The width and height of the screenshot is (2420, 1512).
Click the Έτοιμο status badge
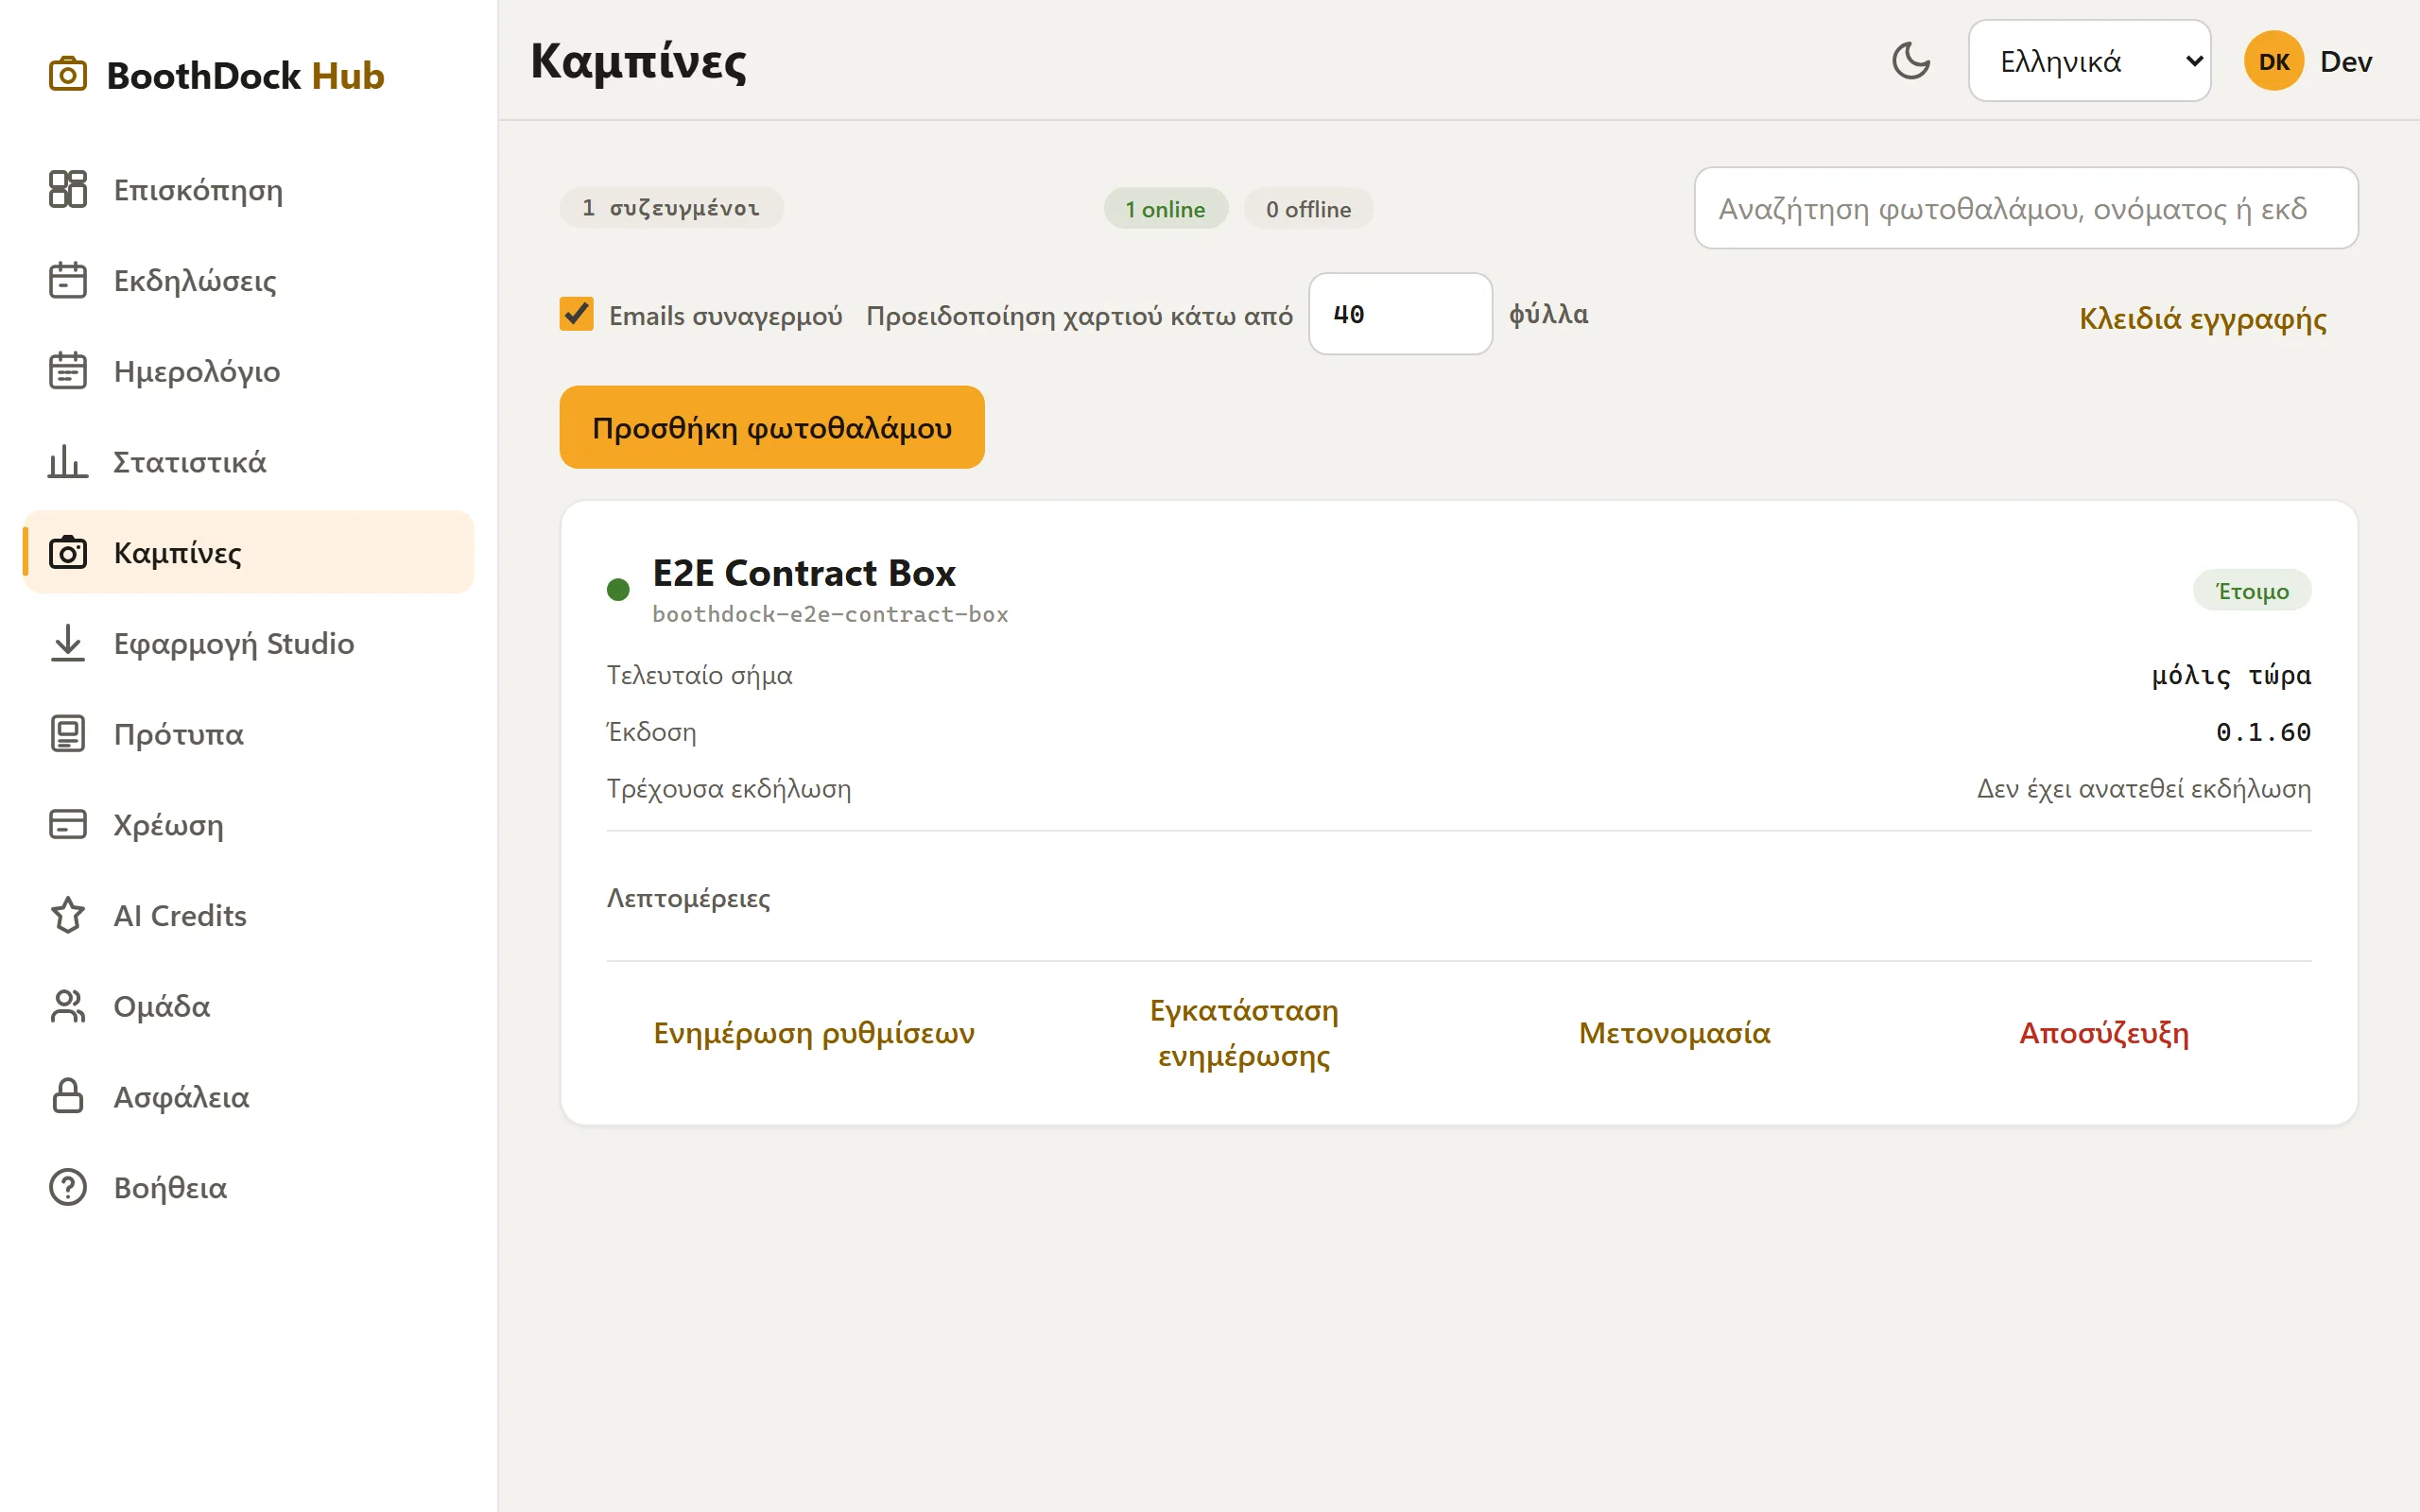(2252, 590)
